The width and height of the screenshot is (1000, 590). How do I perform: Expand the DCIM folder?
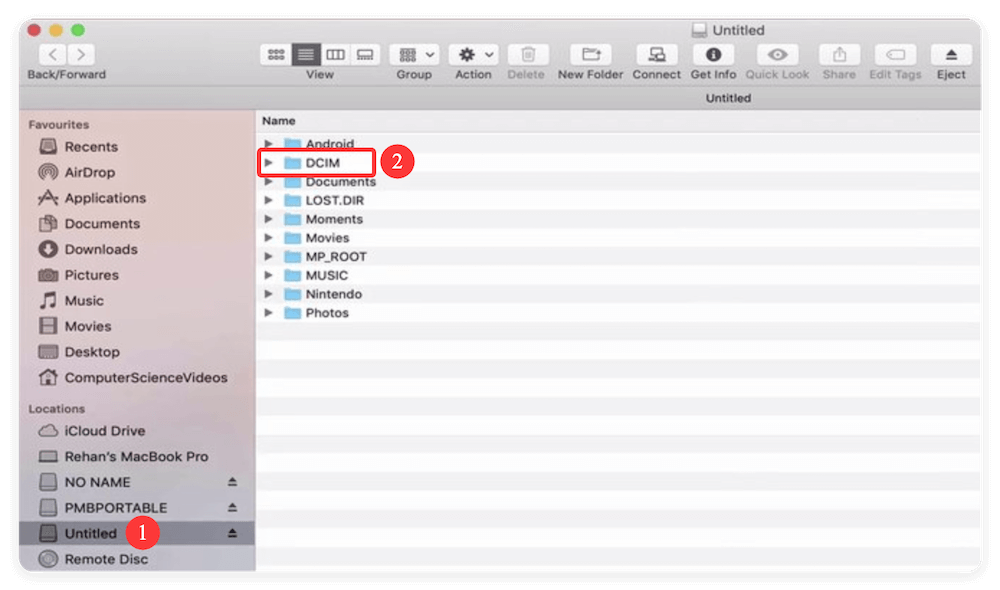(x=268, y=162)
